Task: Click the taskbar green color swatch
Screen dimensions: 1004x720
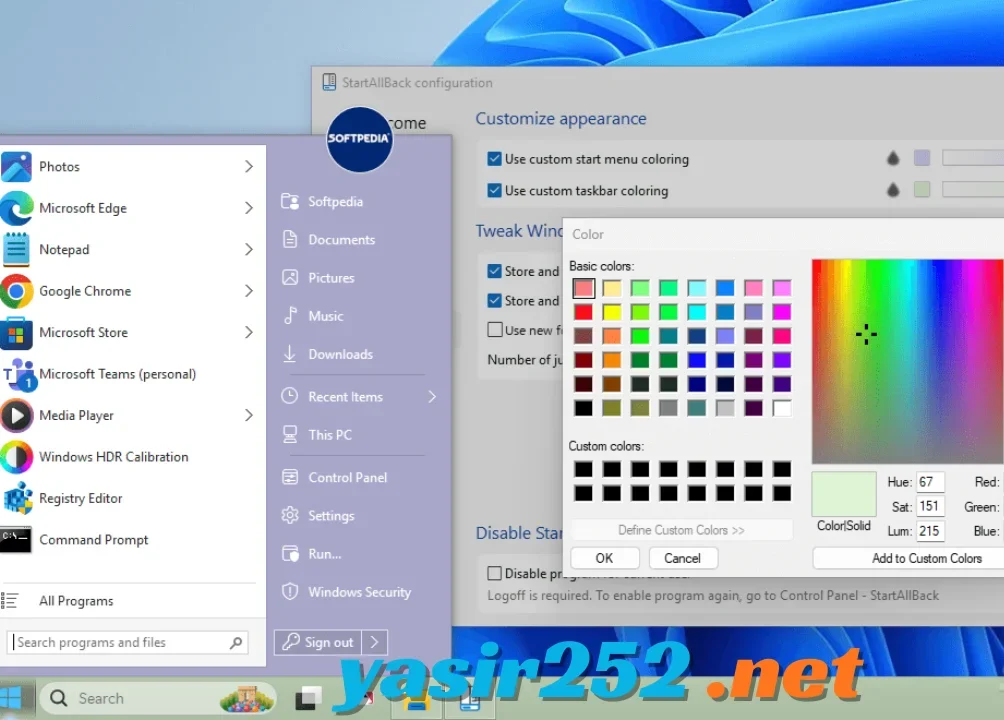Action: (x=922, y=190)
